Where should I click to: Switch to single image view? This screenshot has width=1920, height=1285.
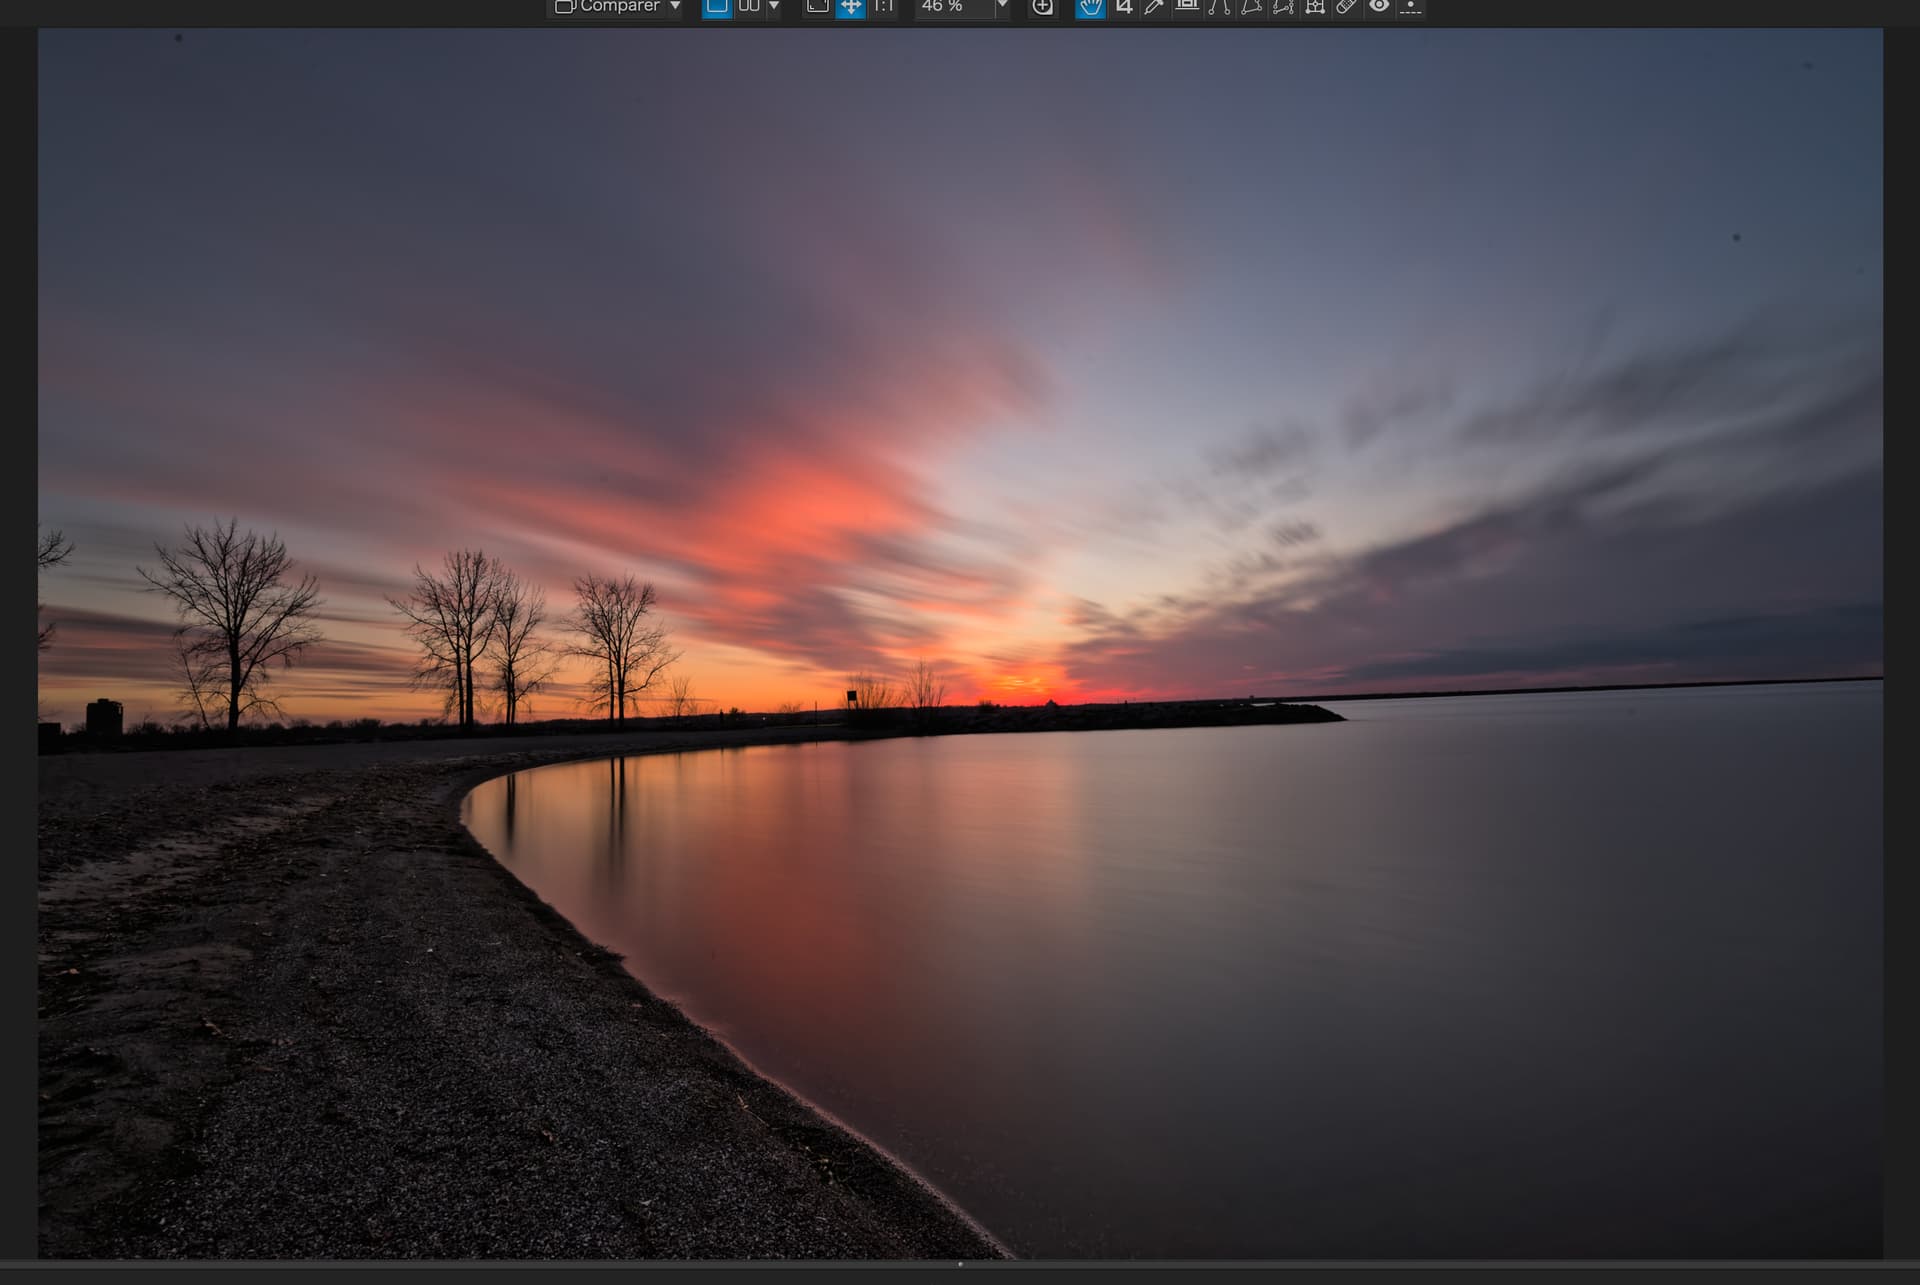(x=716, y=7)
